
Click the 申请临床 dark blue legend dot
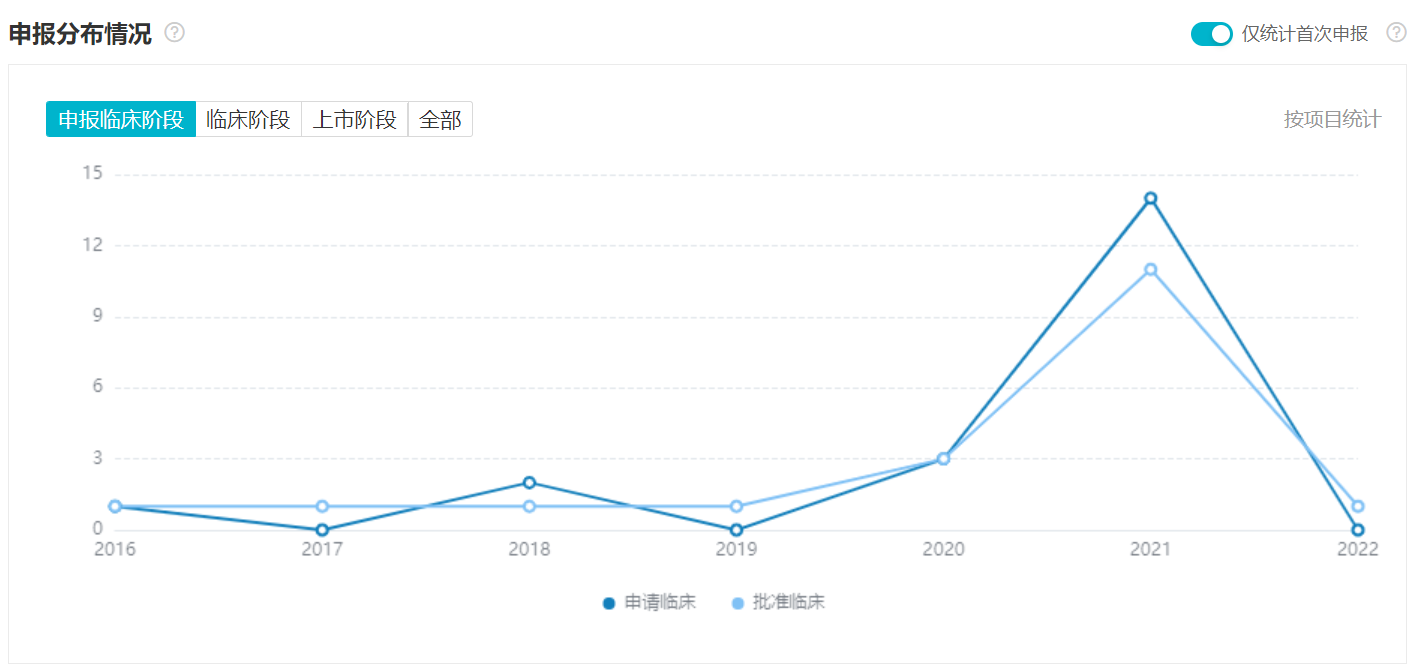point(609,603)
